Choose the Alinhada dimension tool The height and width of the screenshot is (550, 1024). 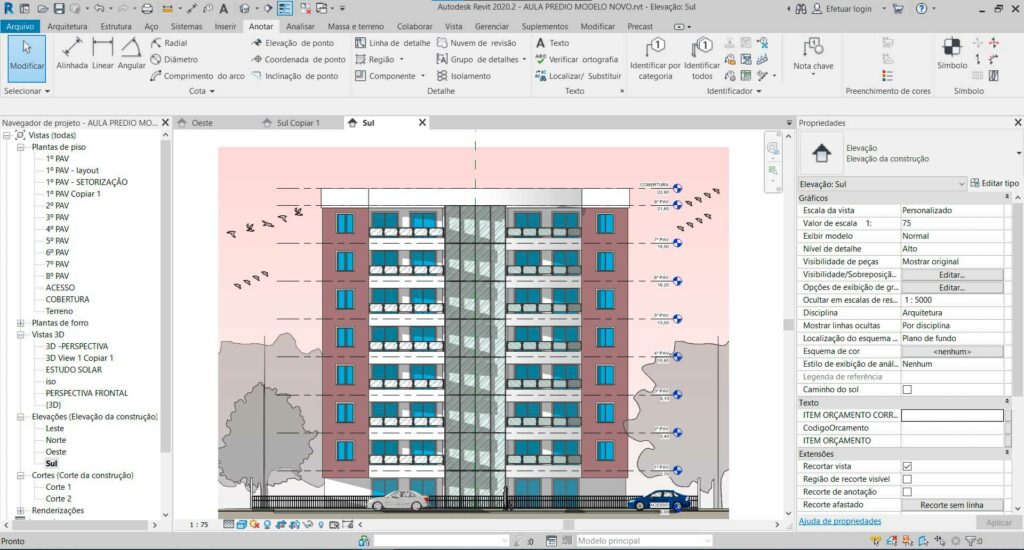72,54
